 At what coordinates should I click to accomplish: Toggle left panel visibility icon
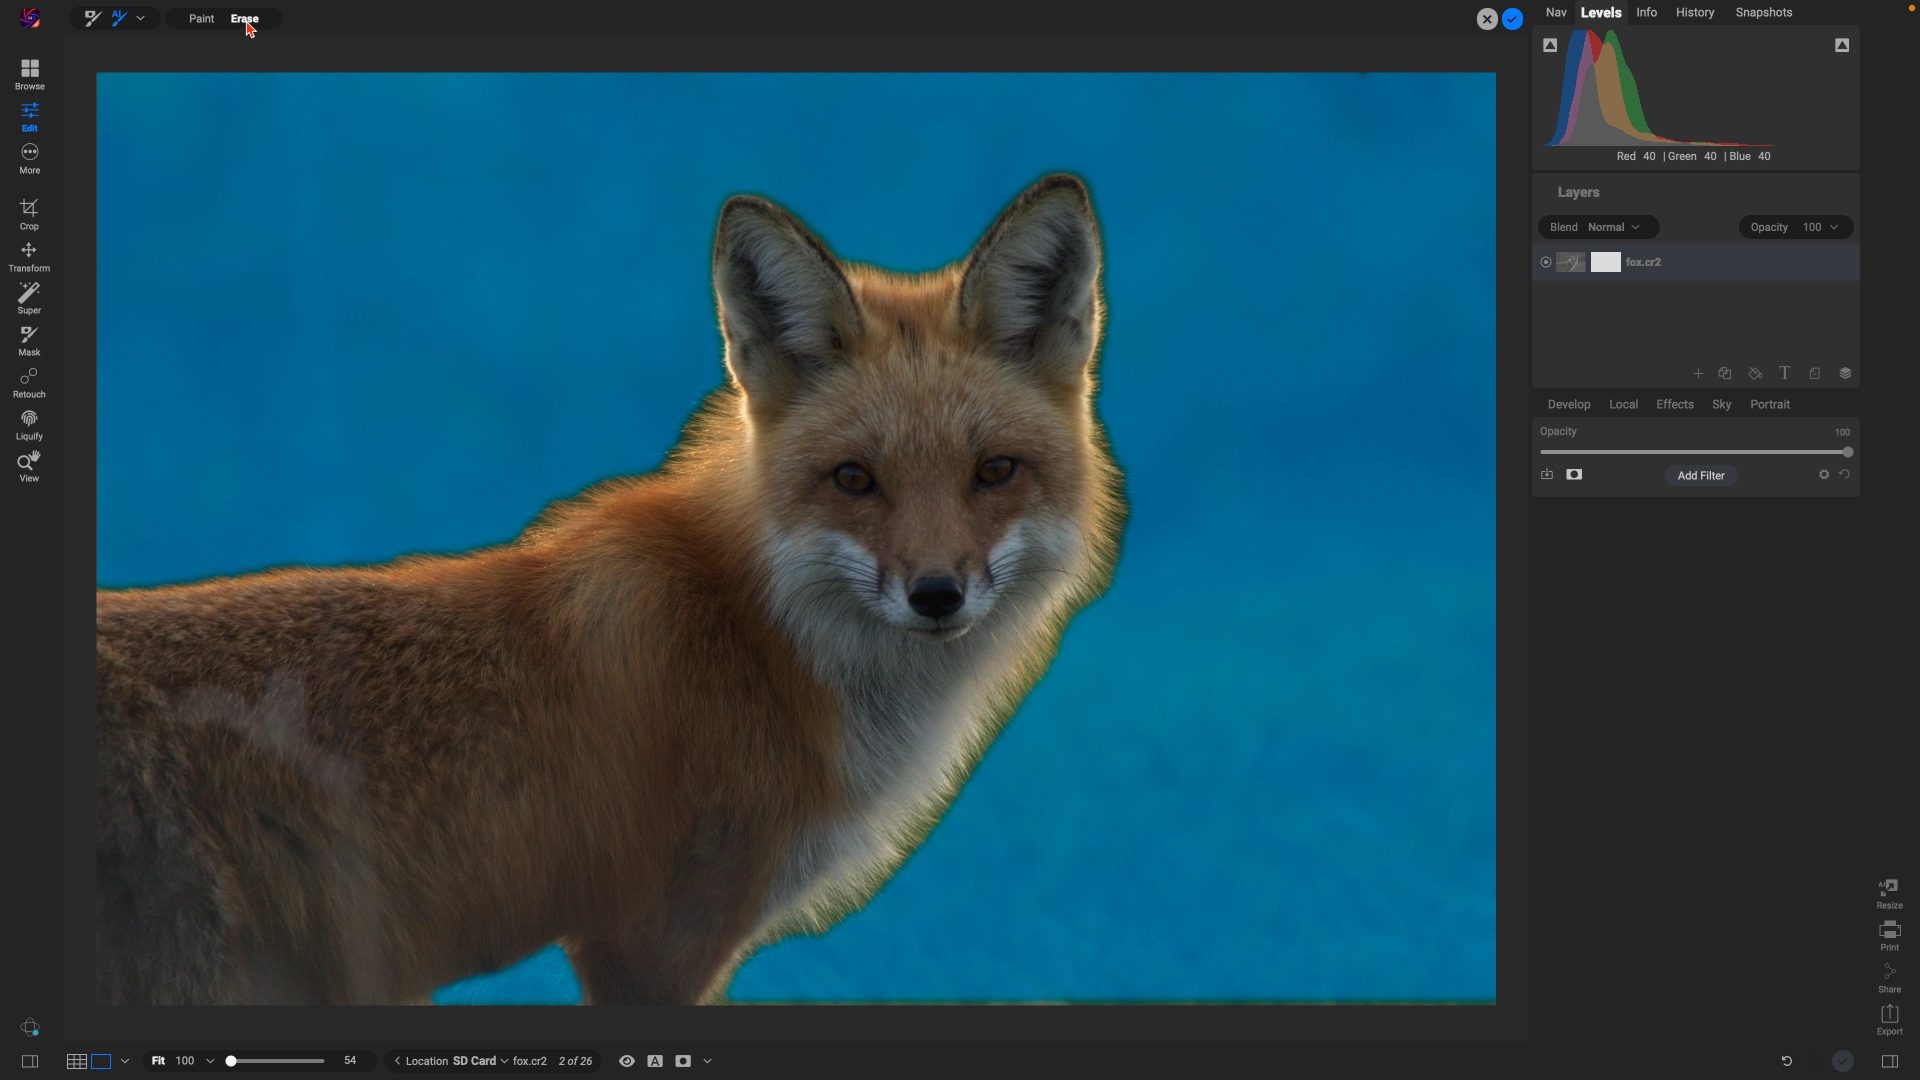tap(30, 1061)
